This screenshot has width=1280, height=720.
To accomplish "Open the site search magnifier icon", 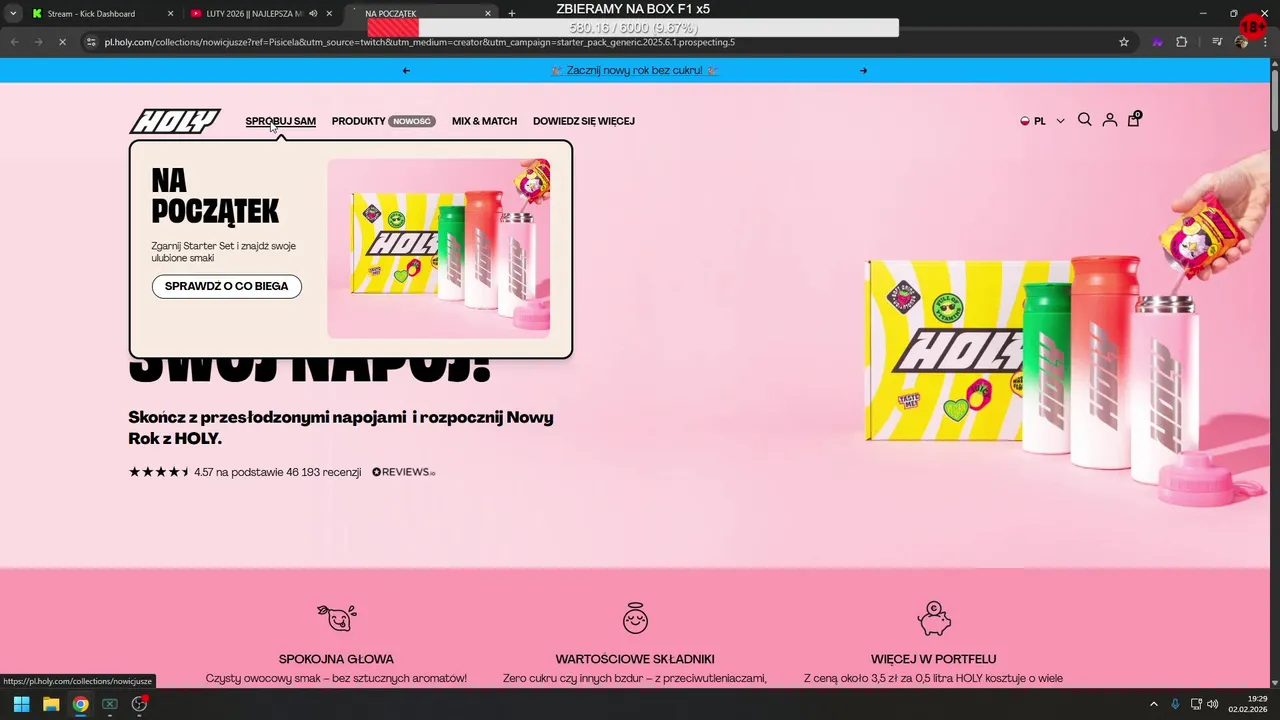I will pyautogui.click(x=1084, y=120).
